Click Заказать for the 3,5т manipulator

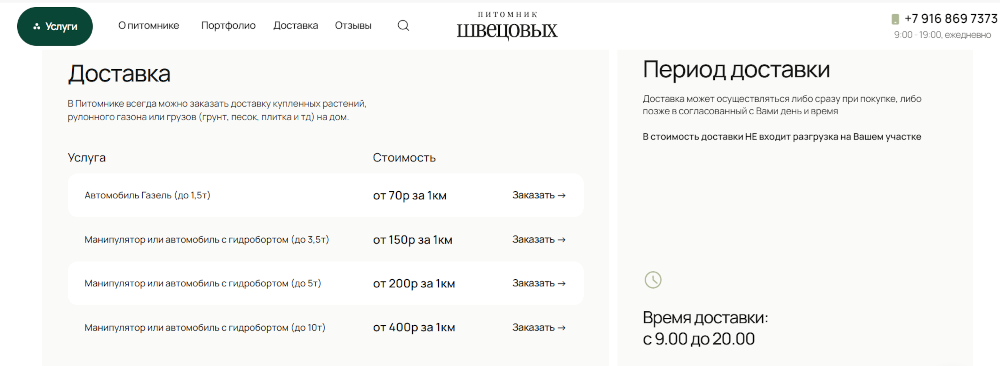[x=539, y=239]
